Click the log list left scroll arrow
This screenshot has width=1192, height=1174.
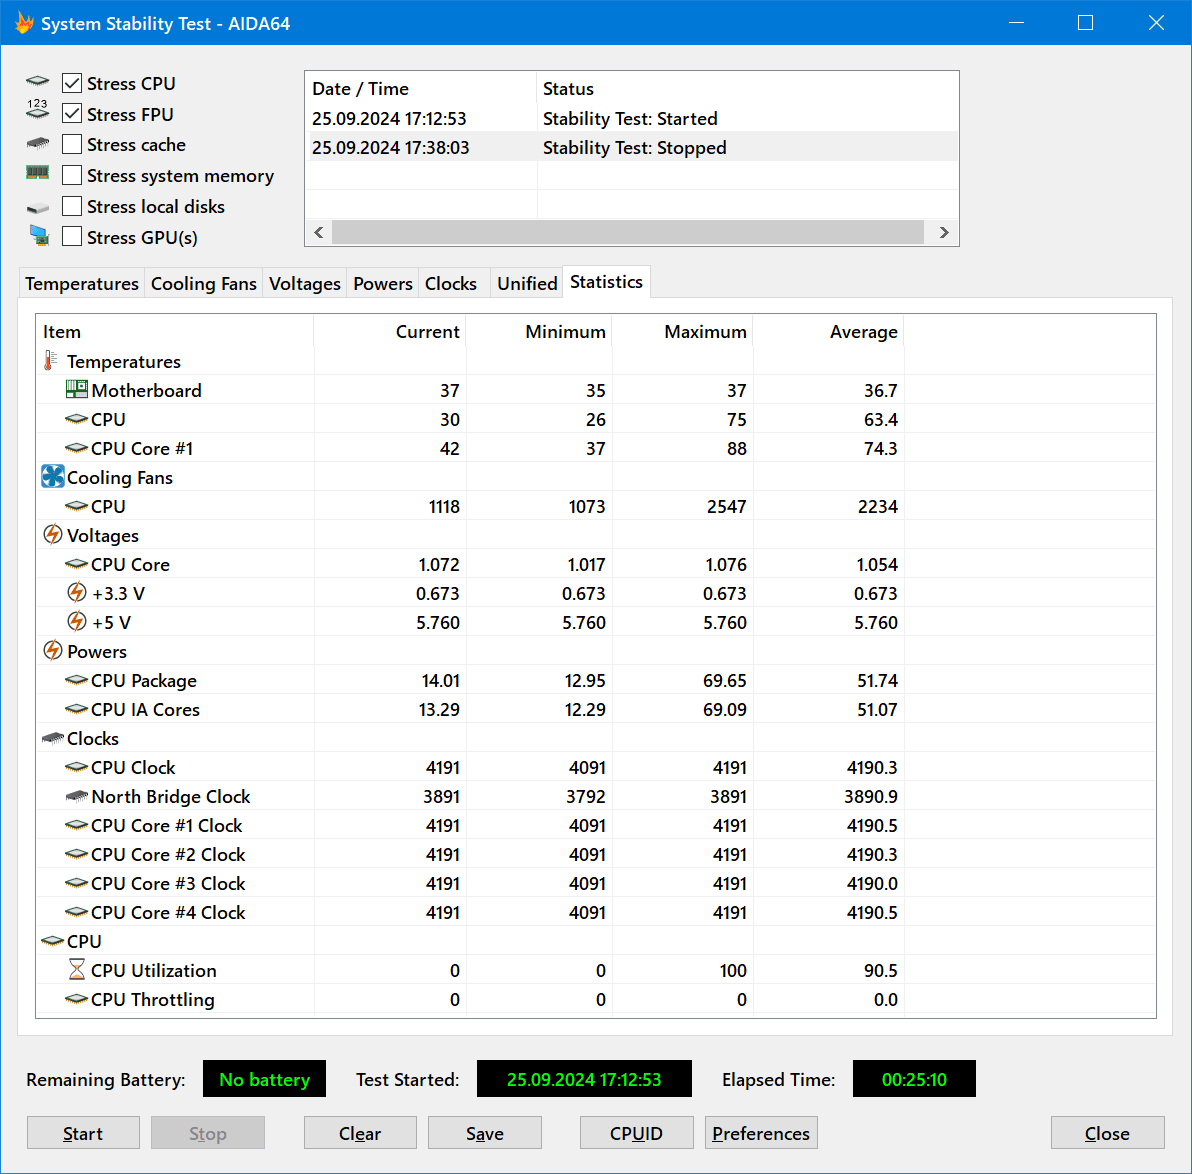point(319,233)
